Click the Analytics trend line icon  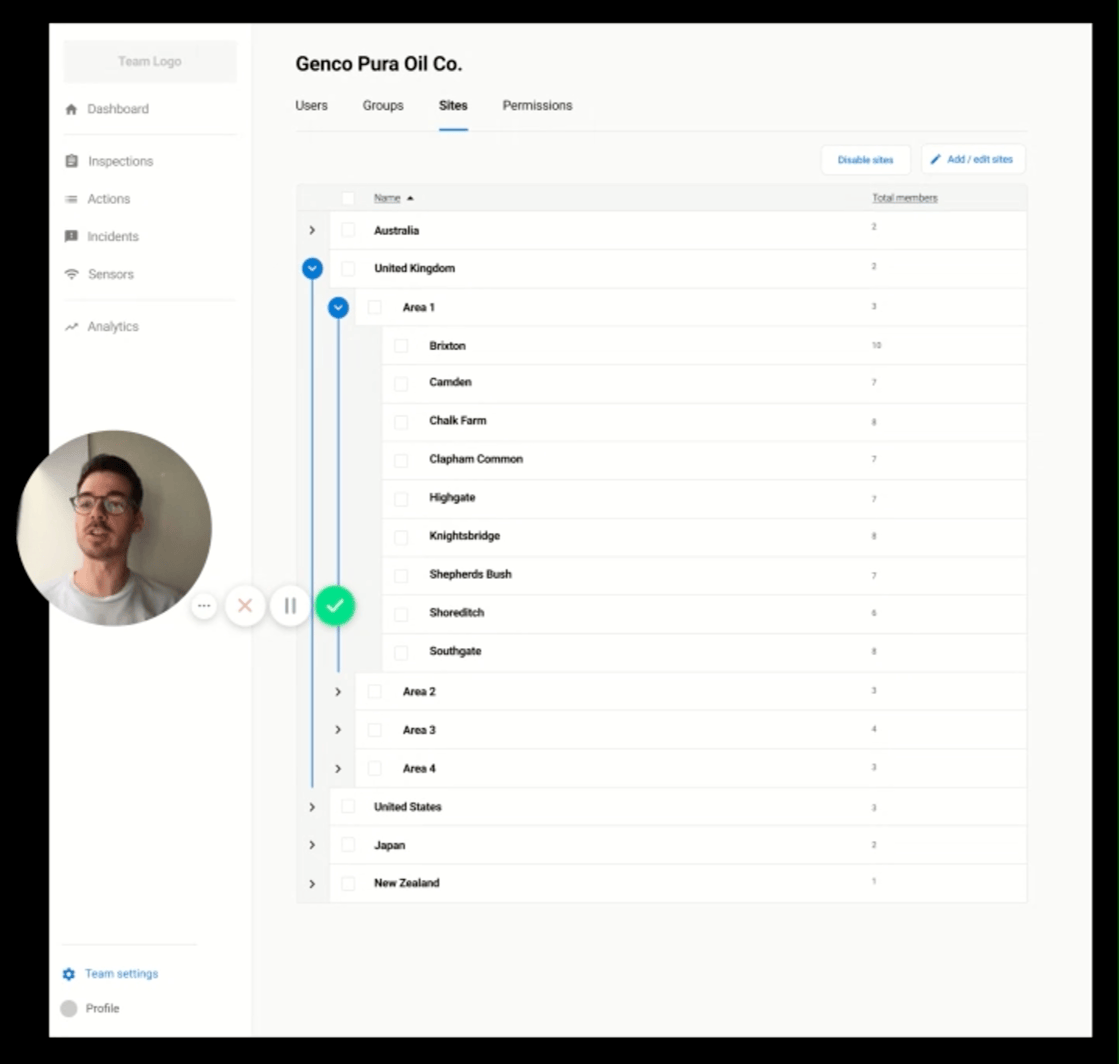71,327
